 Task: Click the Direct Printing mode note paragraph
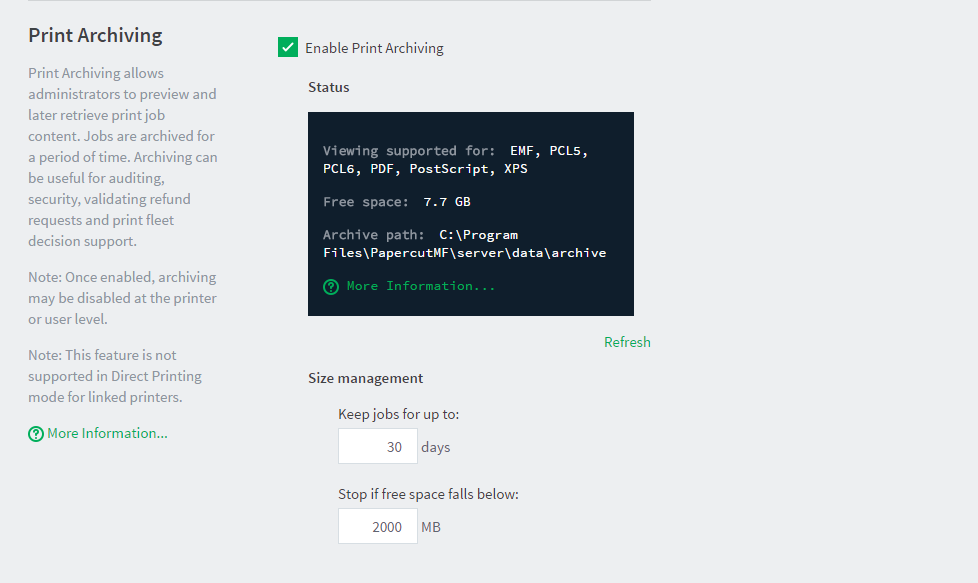coord(115,376)
